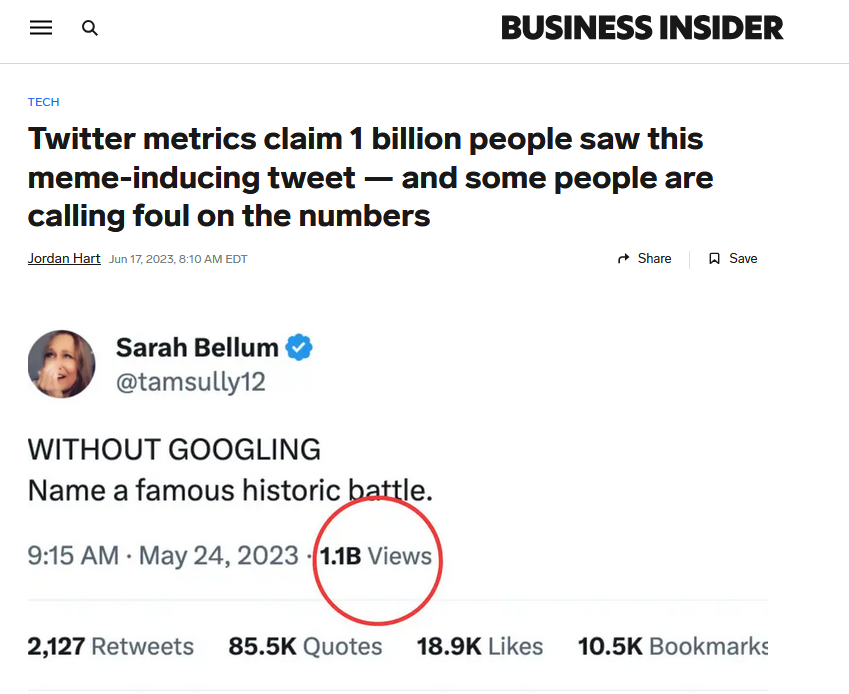The image size is (849, 694).
Task: Click the Save bookmark icon
Action: 714,259
